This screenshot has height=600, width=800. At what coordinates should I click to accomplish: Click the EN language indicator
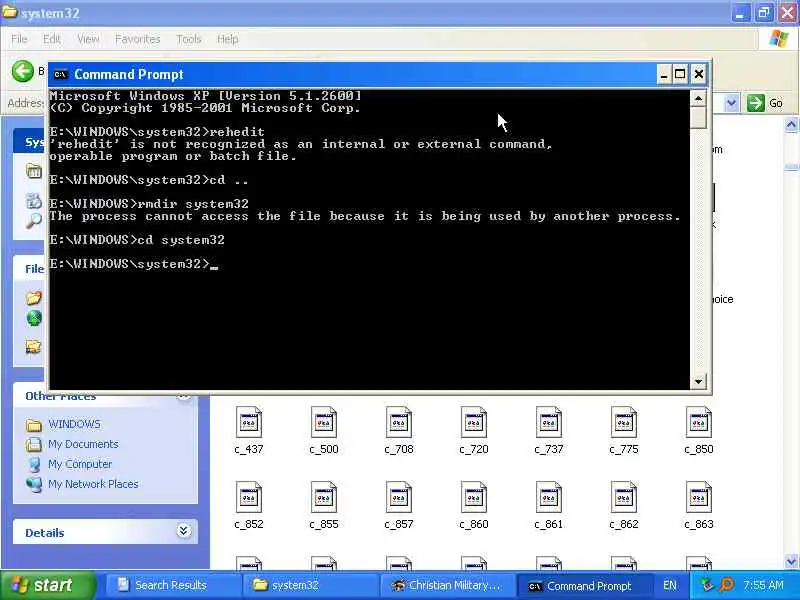click(x=670, y=585)
